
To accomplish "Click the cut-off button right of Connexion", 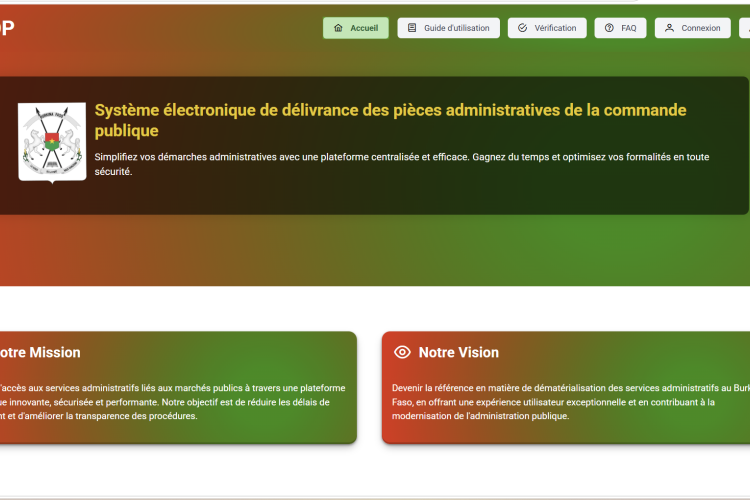I will click(745, 28).
